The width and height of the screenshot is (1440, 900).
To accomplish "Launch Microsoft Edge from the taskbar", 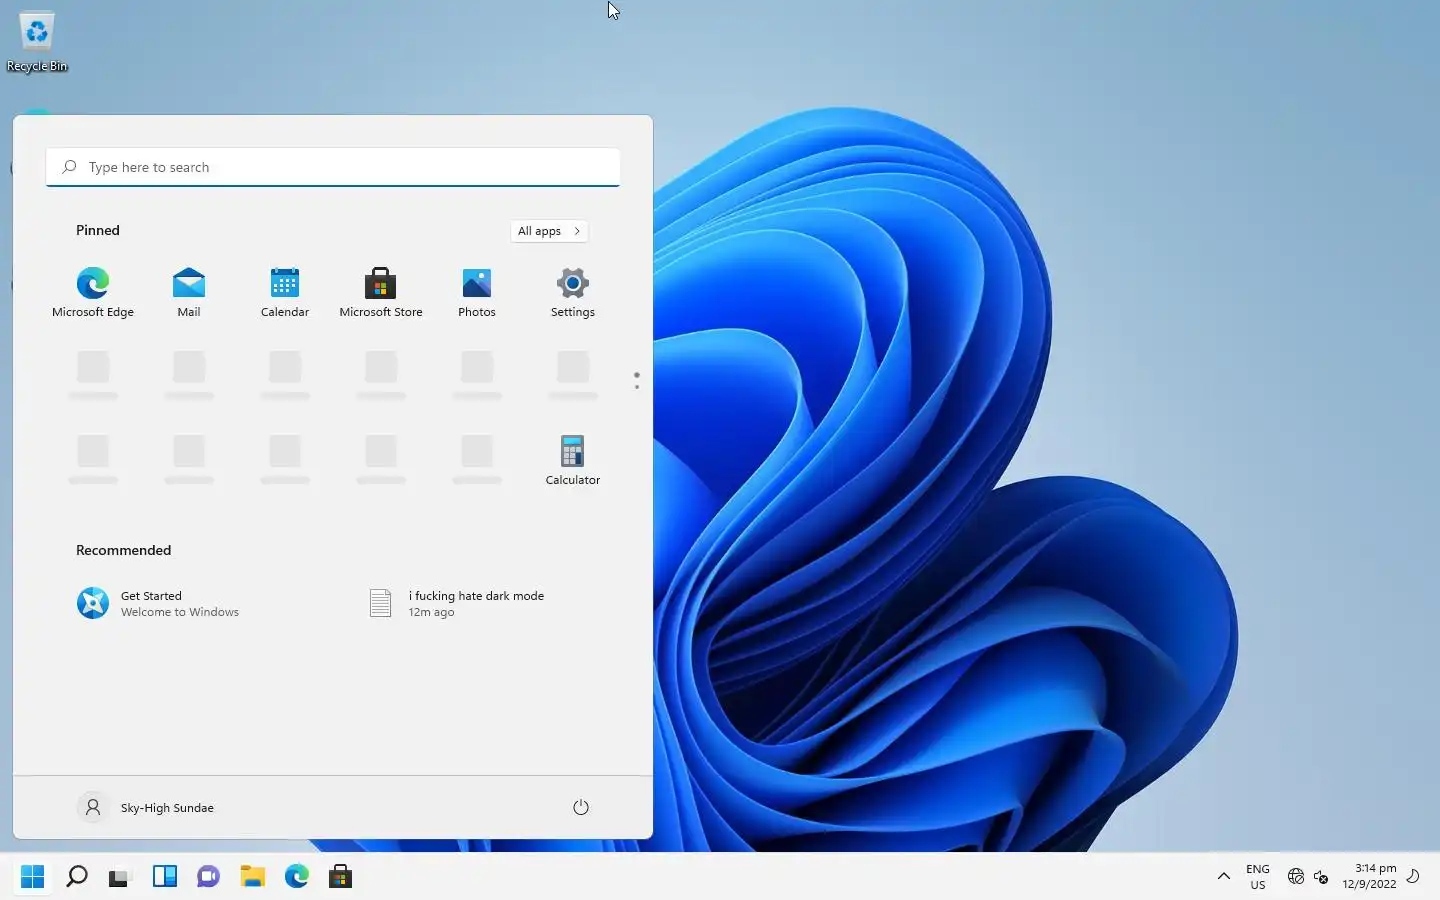I will click(x=296, y=877).
